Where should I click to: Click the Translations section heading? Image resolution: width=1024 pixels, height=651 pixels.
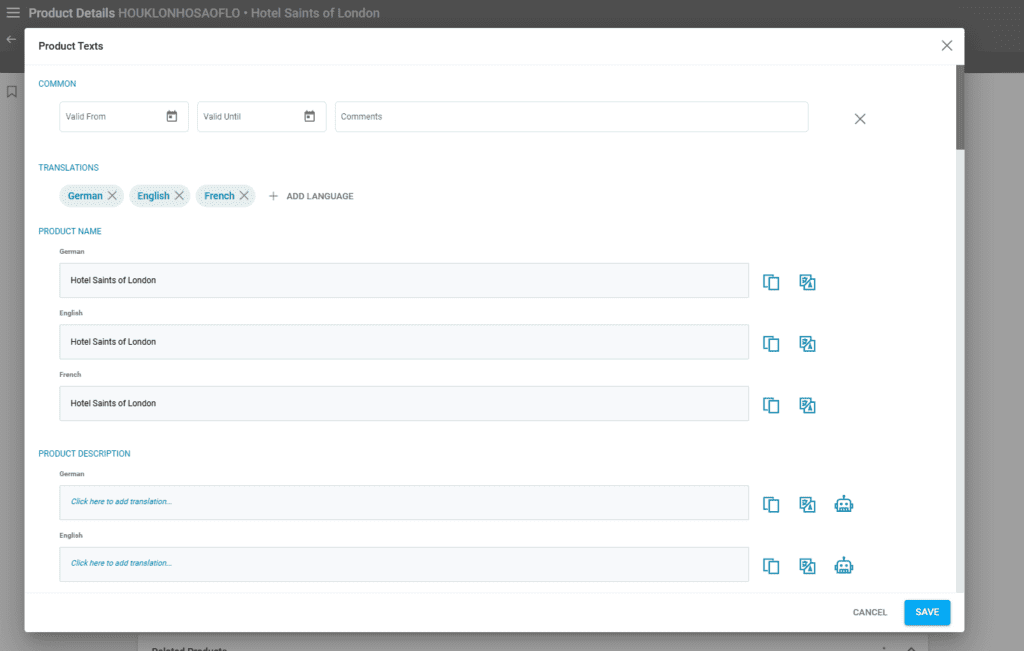coord(69,167)
